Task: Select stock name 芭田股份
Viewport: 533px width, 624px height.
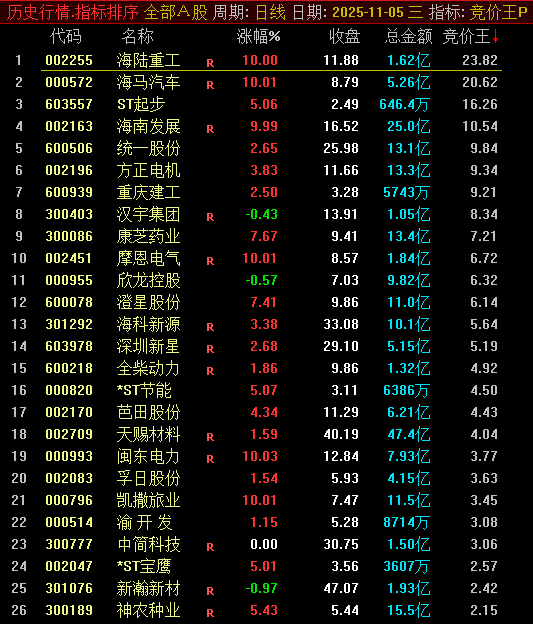Action: 148,412
